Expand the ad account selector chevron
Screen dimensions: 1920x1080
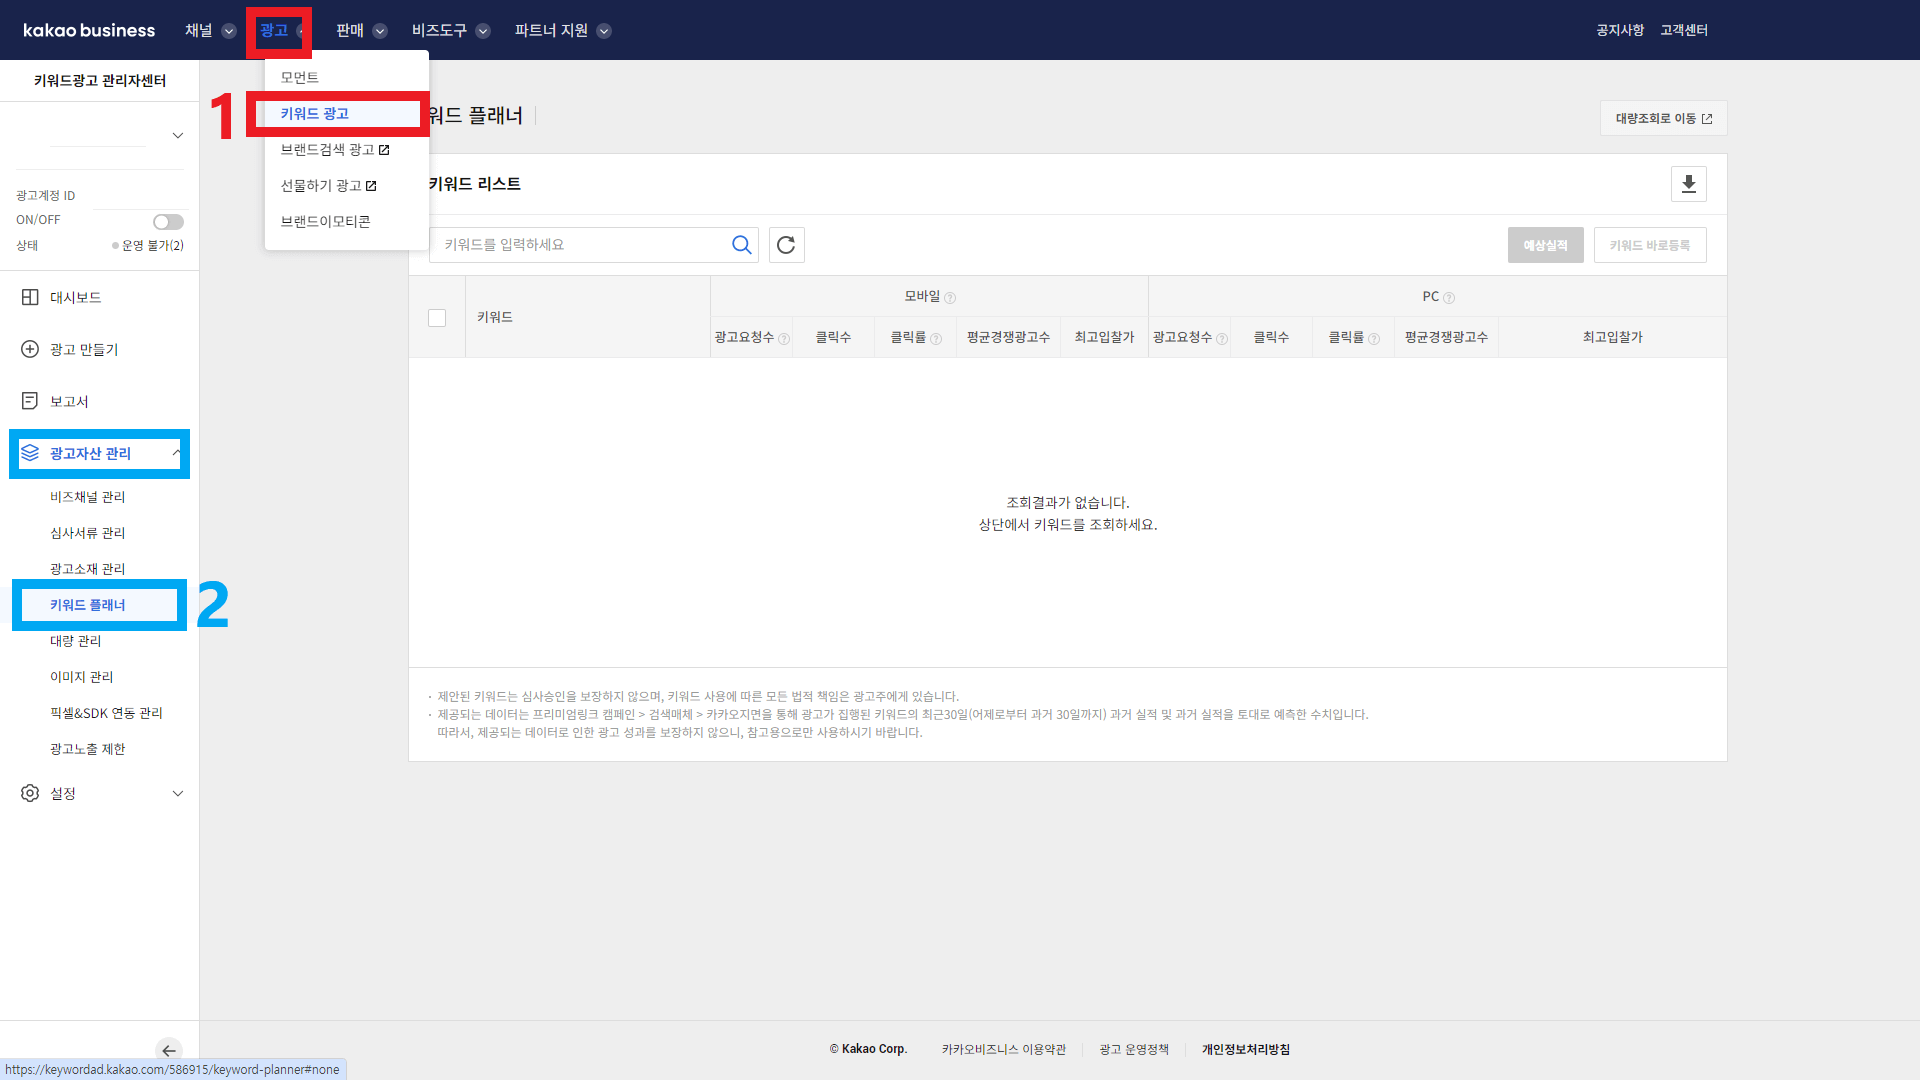[x=177, y=135]
